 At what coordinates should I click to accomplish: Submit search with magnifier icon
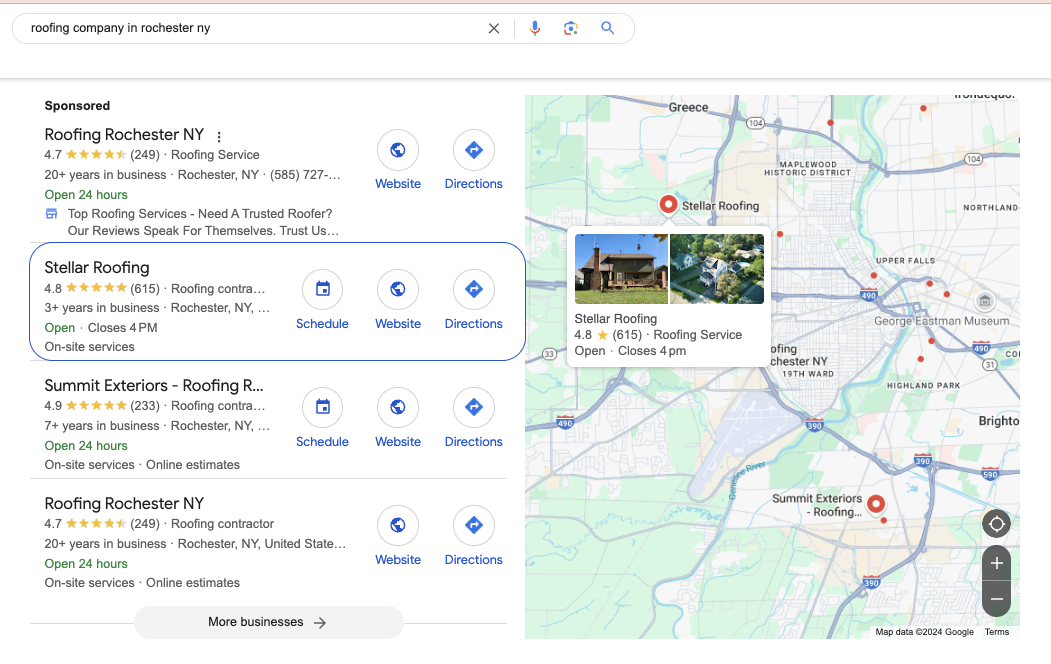tap(607, 27)
